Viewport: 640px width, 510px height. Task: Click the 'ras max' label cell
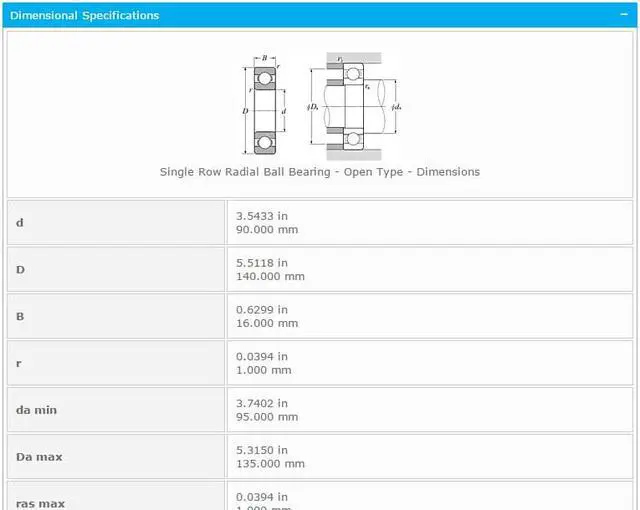point(116,496)
